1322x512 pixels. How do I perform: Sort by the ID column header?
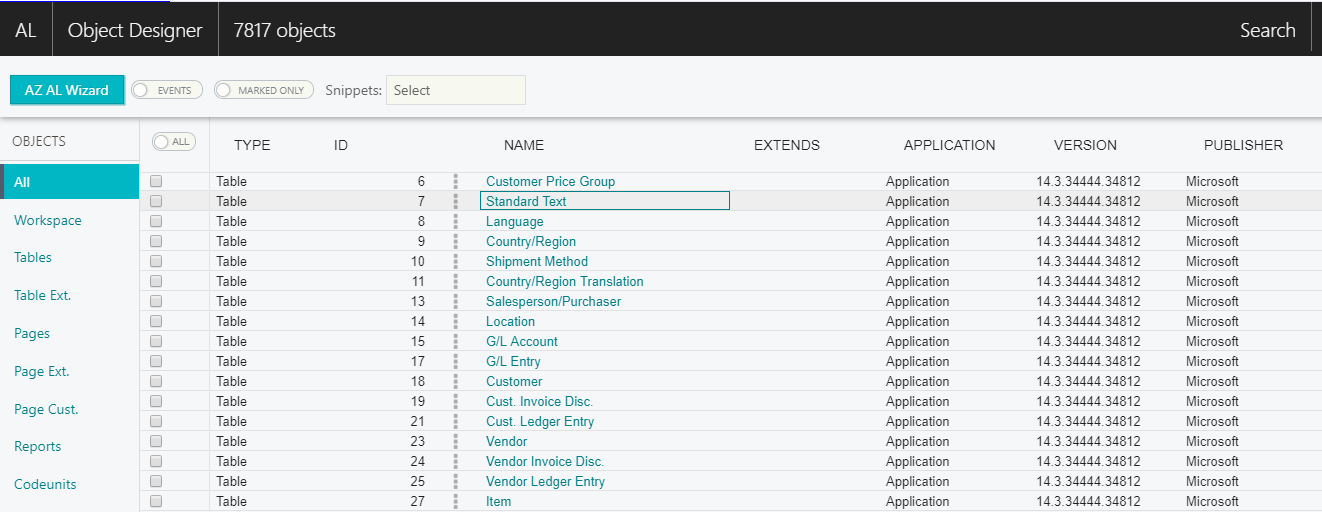point(341,145)
